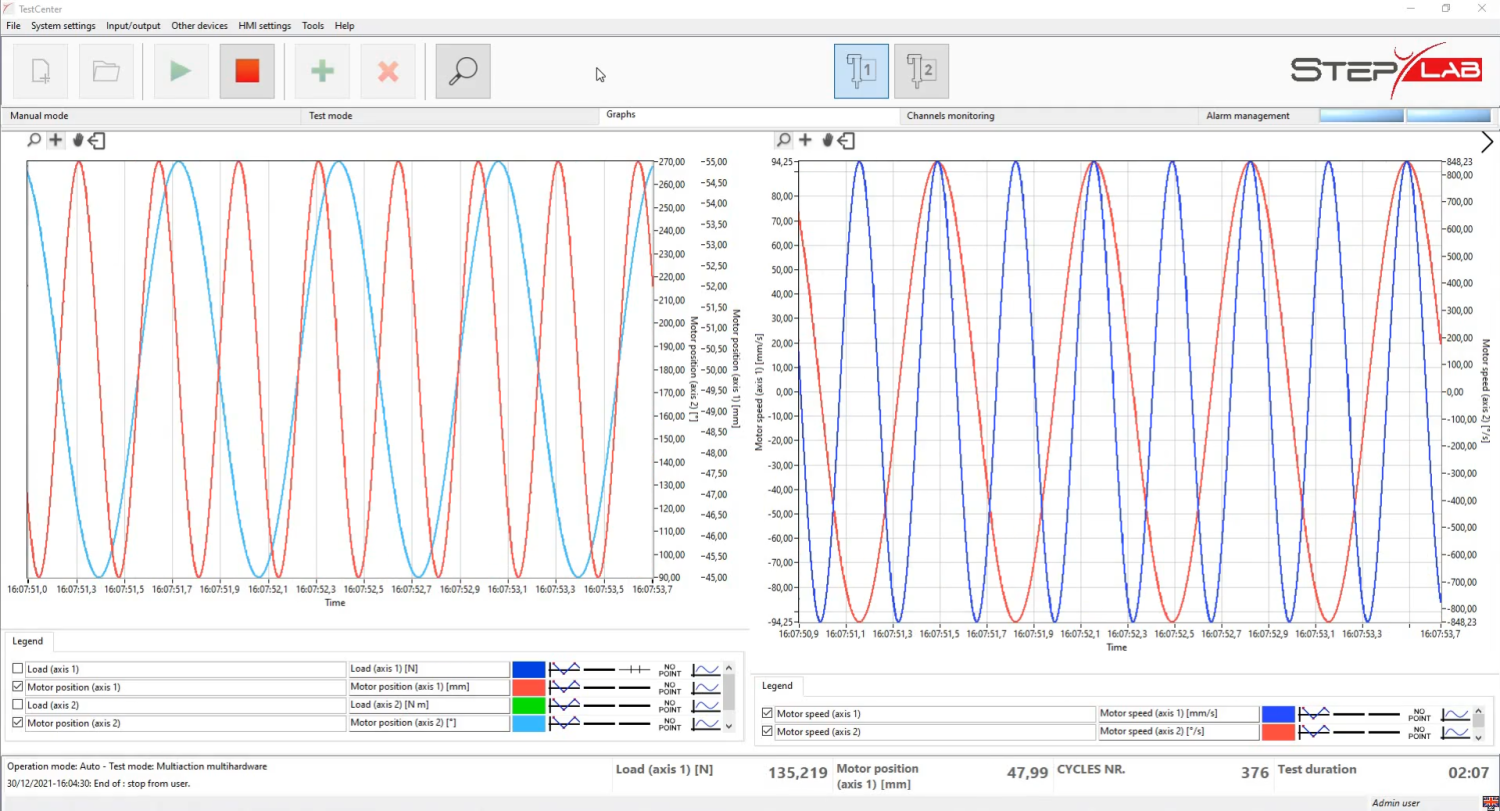The height and width of the screenshot is (811, 1500).
Task: Click the British flag language icon
Action: click(1490, 802)
